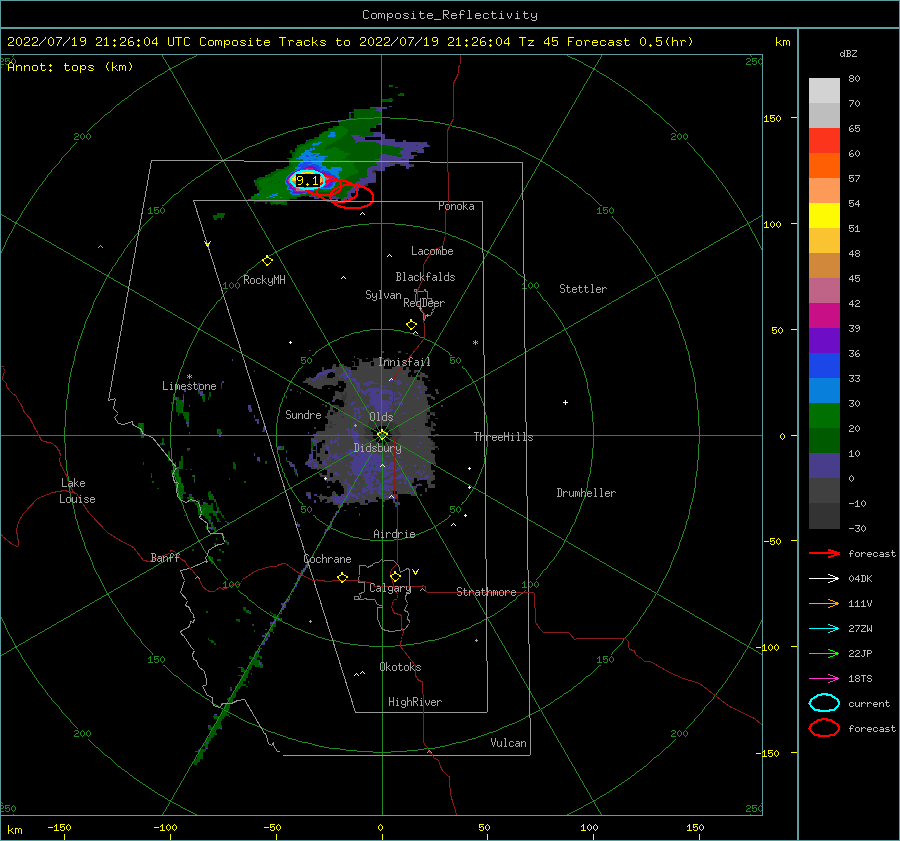
Task: Click the Okotoks label
Action: click(400, 667)
